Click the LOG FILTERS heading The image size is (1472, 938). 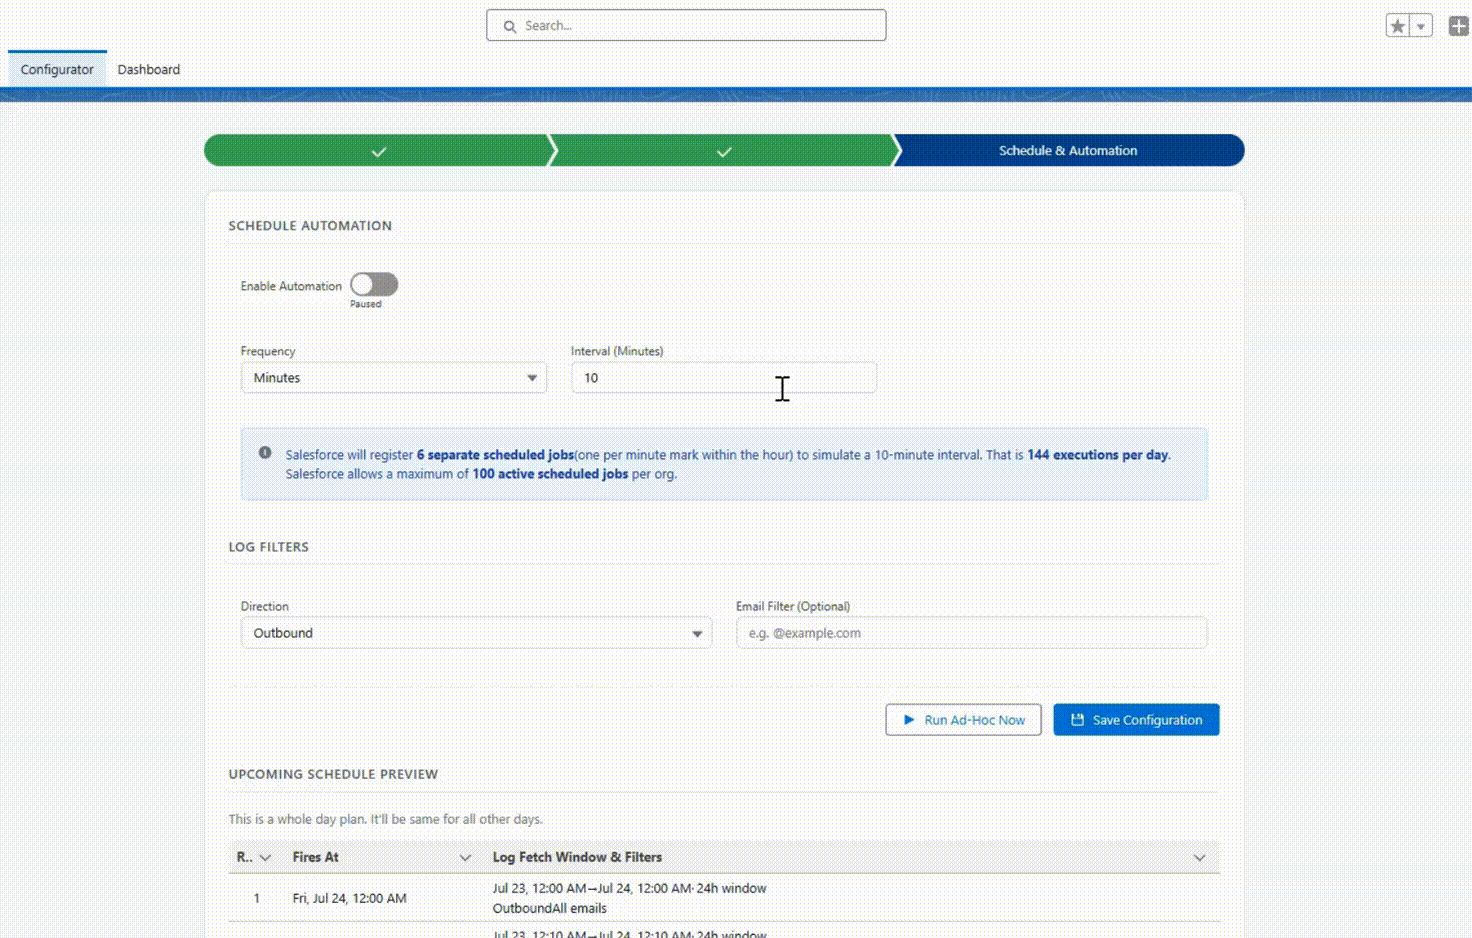[x=268, y=547]
